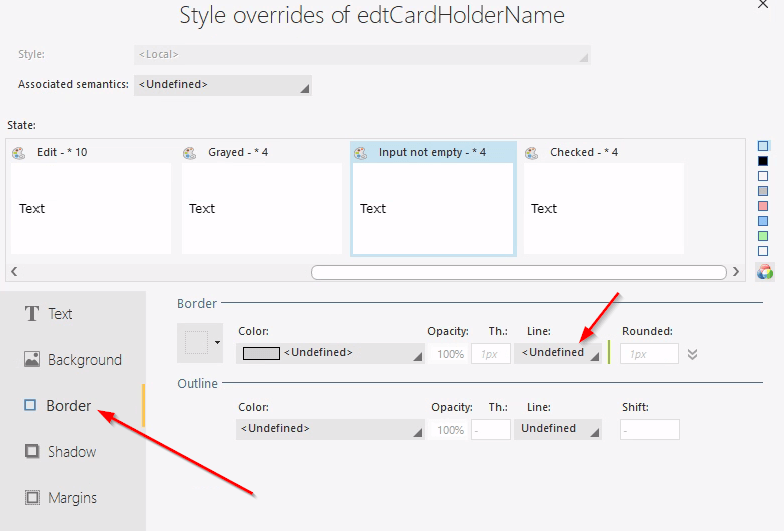The width and height of the screenshot is (784, 531).
Task: Expand the Border Line style dropdown
Action: coord(558,353)
